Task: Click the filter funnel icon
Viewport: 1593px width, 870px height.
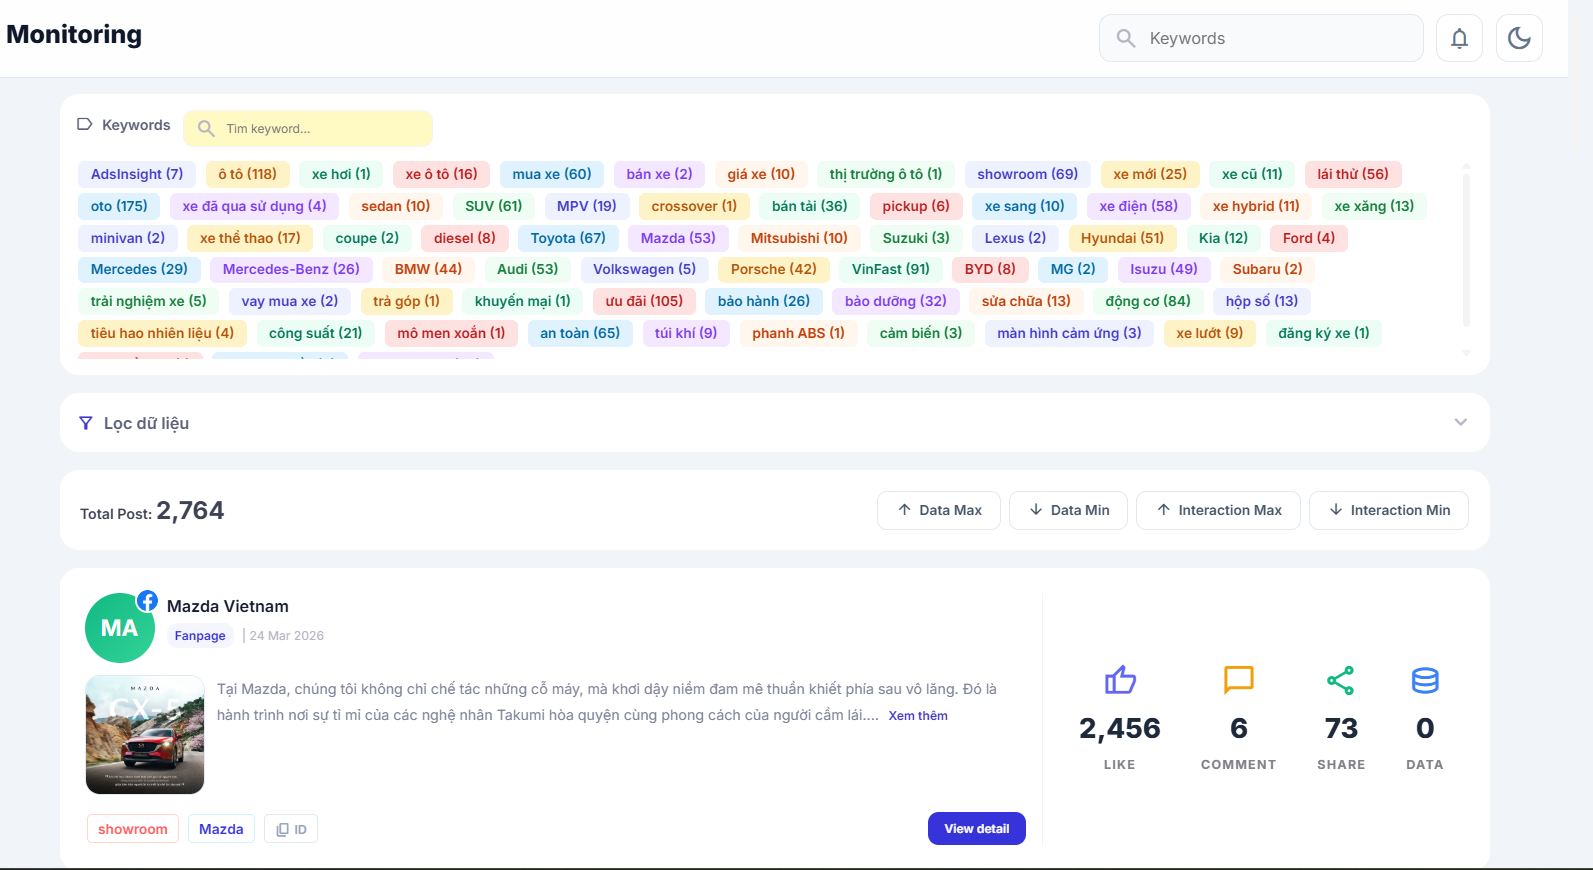Action: click(86, 423)
